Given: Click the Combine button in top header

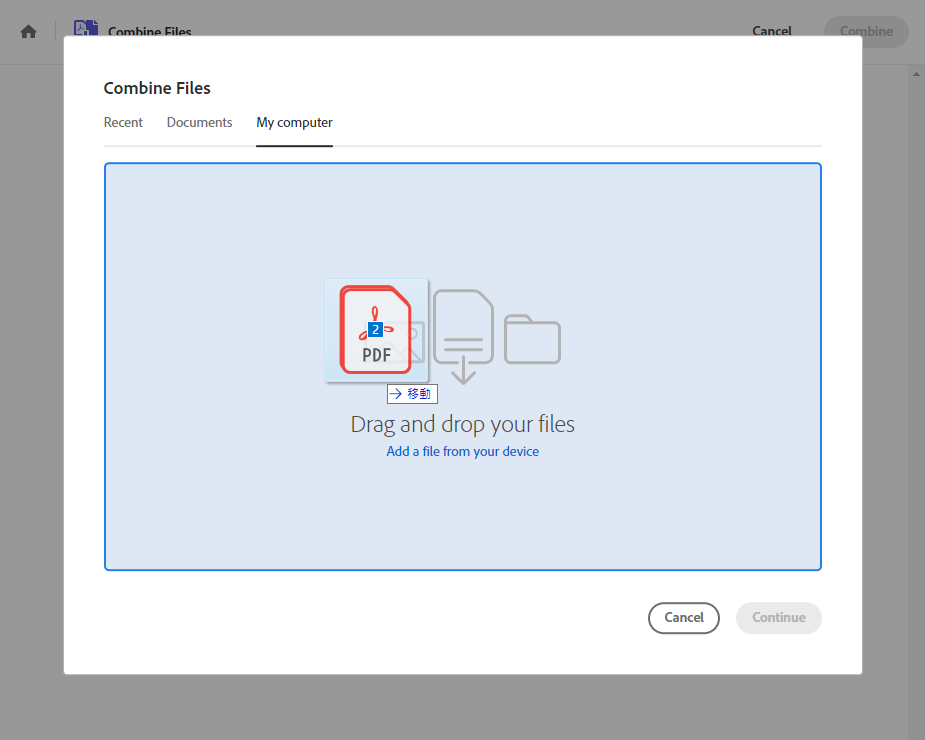Looking at the screenshot, I should pos(866,31).
